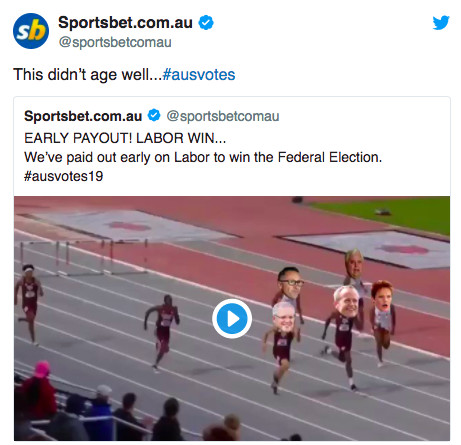Click the quoted tweet's Sportsbet.com.au name
The width and height of the screenshot is (461, 445).
point(83,116)
